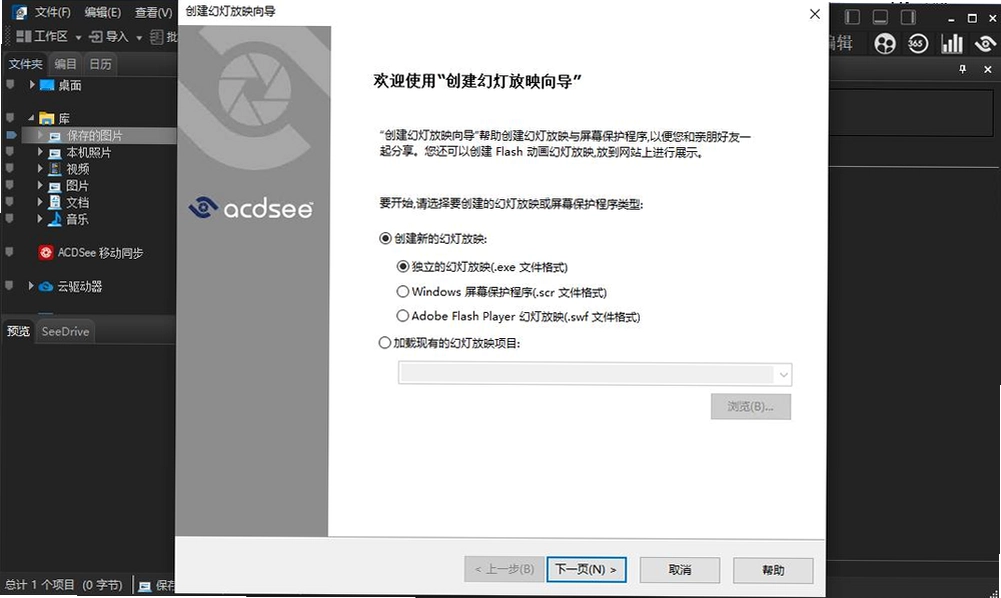Click the Workspace (工作区) grid icon
1001x598 pixels.
(x=24, y=36)
